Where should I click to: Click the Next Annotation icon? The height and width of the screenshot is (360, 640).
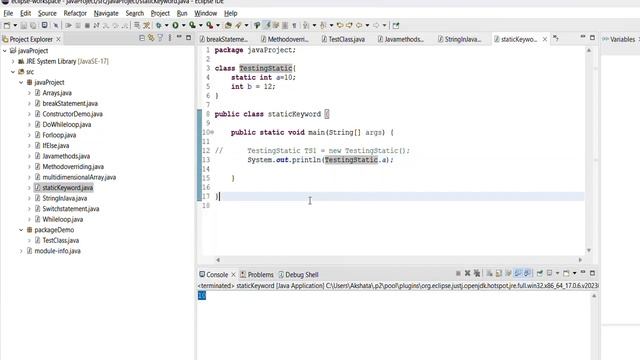306,25
